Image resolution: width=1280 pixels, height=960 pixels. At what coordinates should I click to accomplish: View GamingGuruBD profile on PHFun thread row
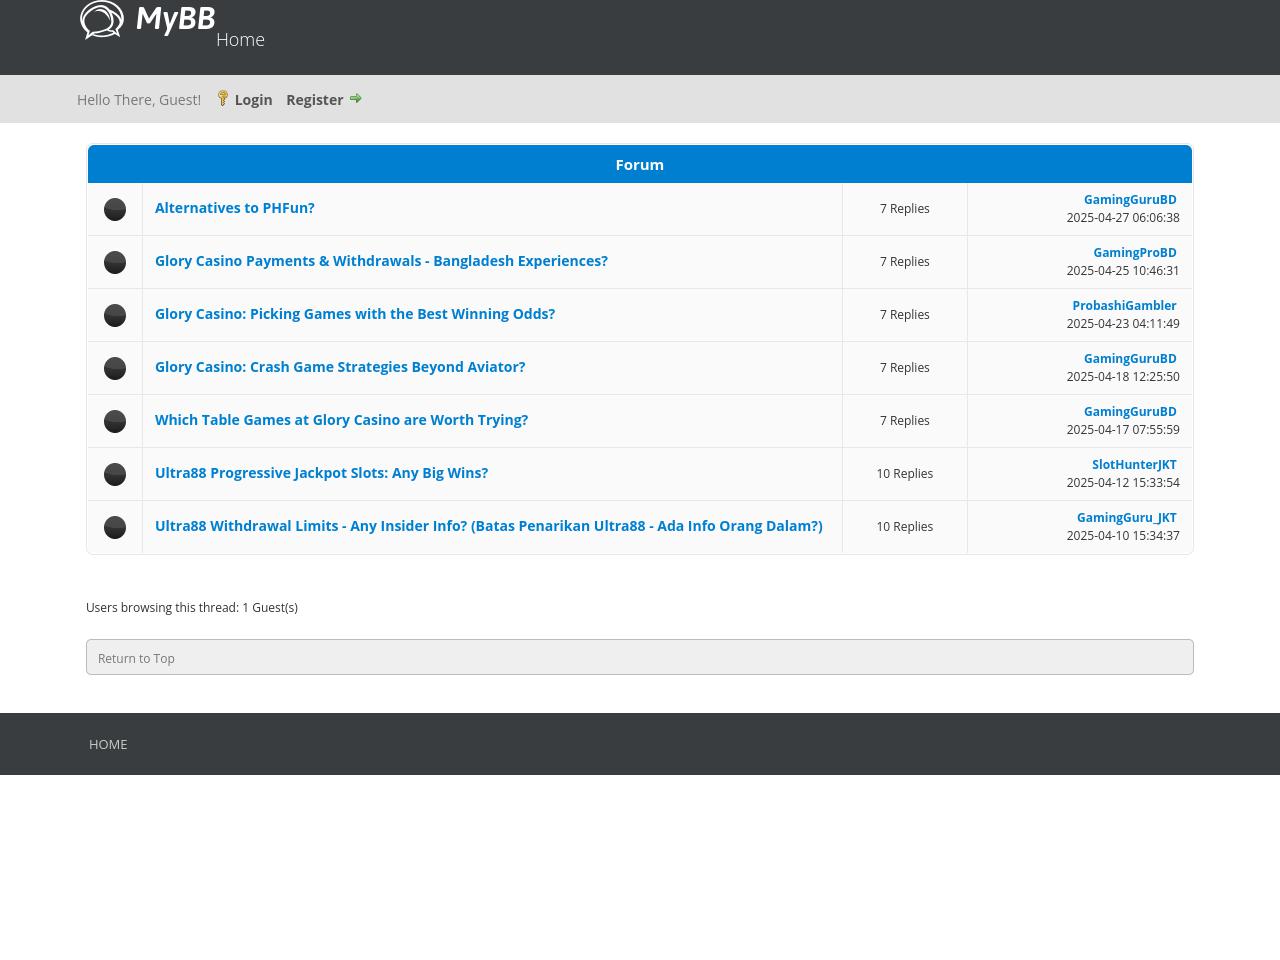coord(1130,200)
